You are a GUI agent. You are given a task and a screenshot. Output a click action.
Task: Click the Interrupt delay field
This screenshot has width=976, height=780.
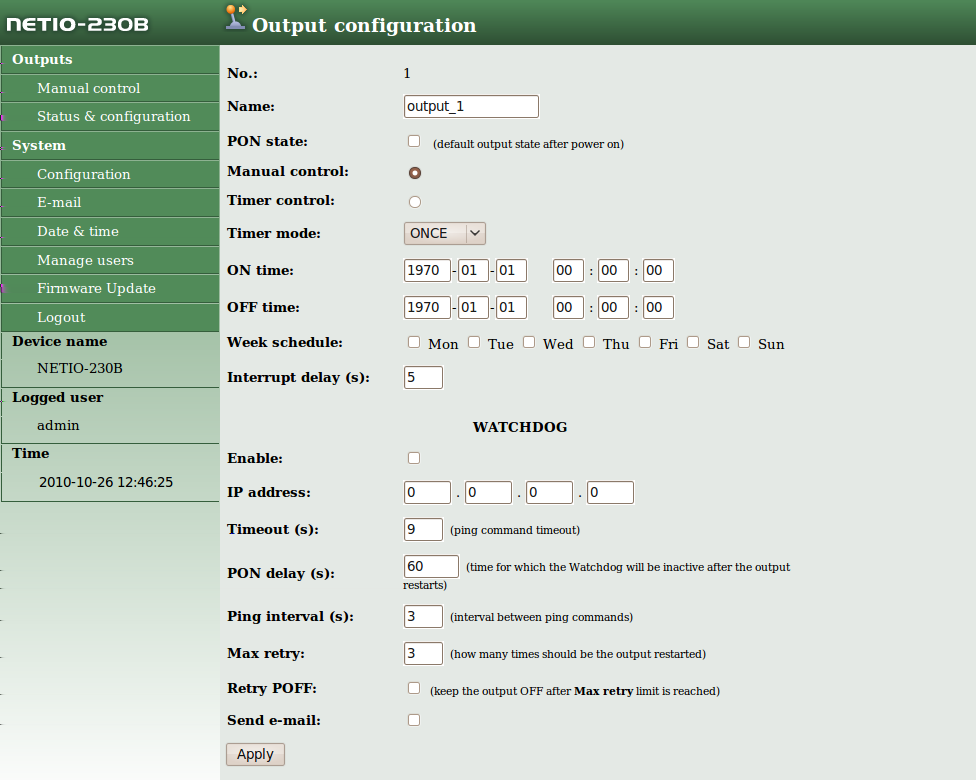pos(423,377)
